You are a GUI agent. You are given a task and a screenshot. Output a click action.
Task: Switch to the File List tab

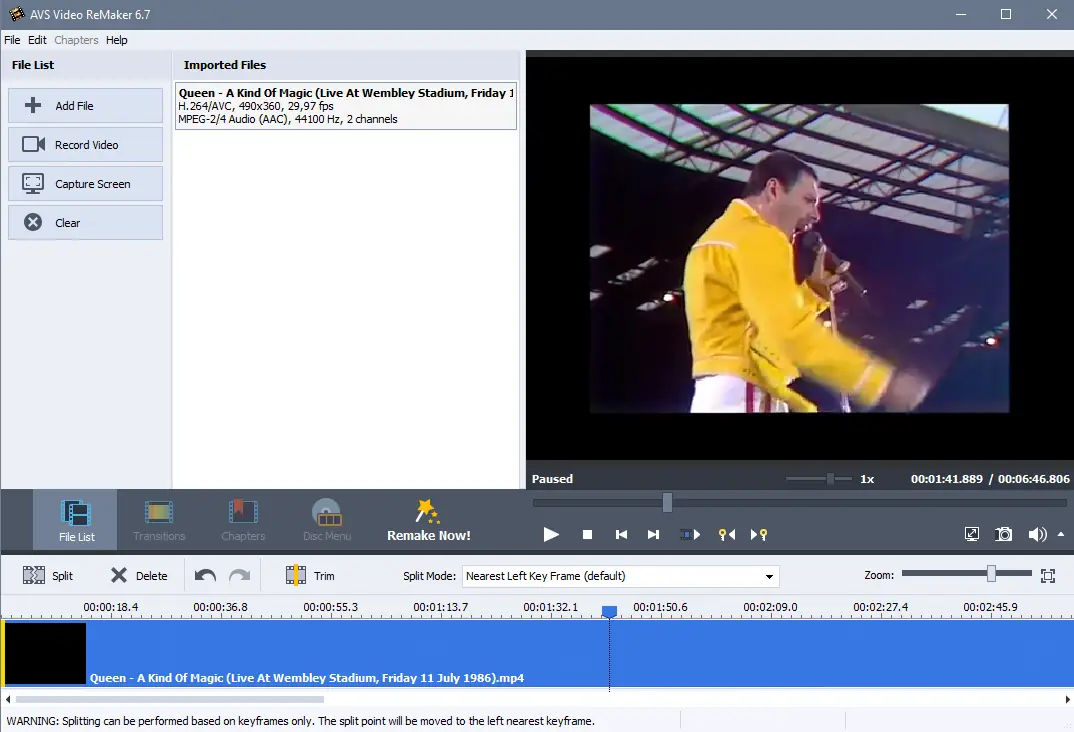[75, 520]
